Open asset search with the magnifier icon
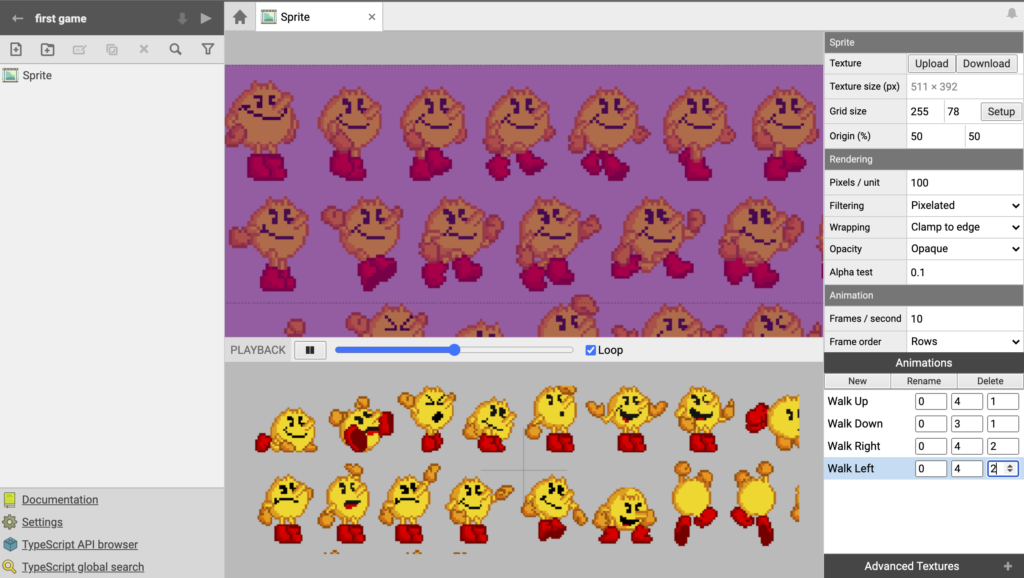1024x578 pixels. pyautogui.click(x=176, y=49)
